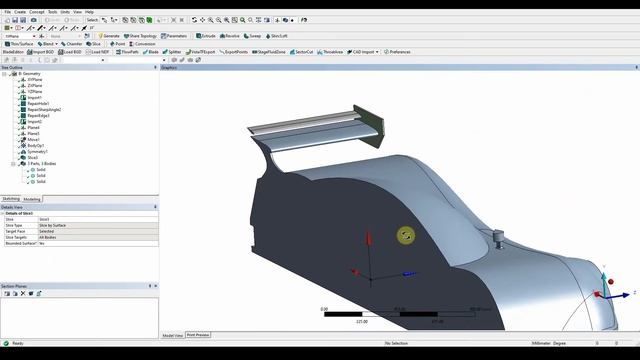Click Import BGD in BladeEditor toolbar
640x360 pixels.
tap(40, 52)
